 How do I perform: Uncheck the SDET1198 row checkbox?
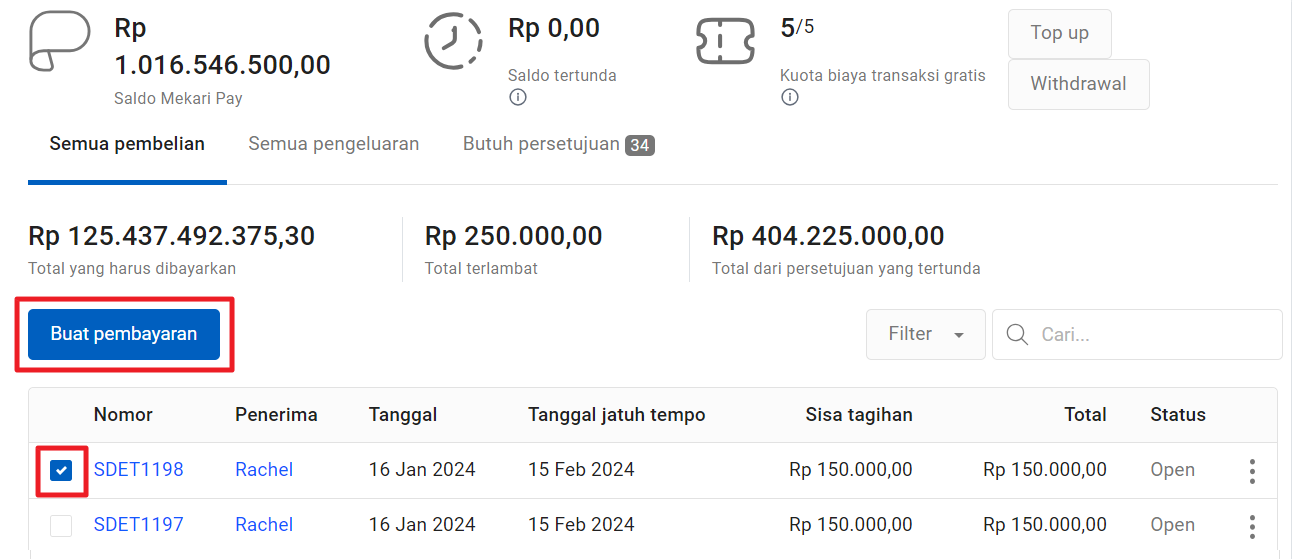click(61, 470)
